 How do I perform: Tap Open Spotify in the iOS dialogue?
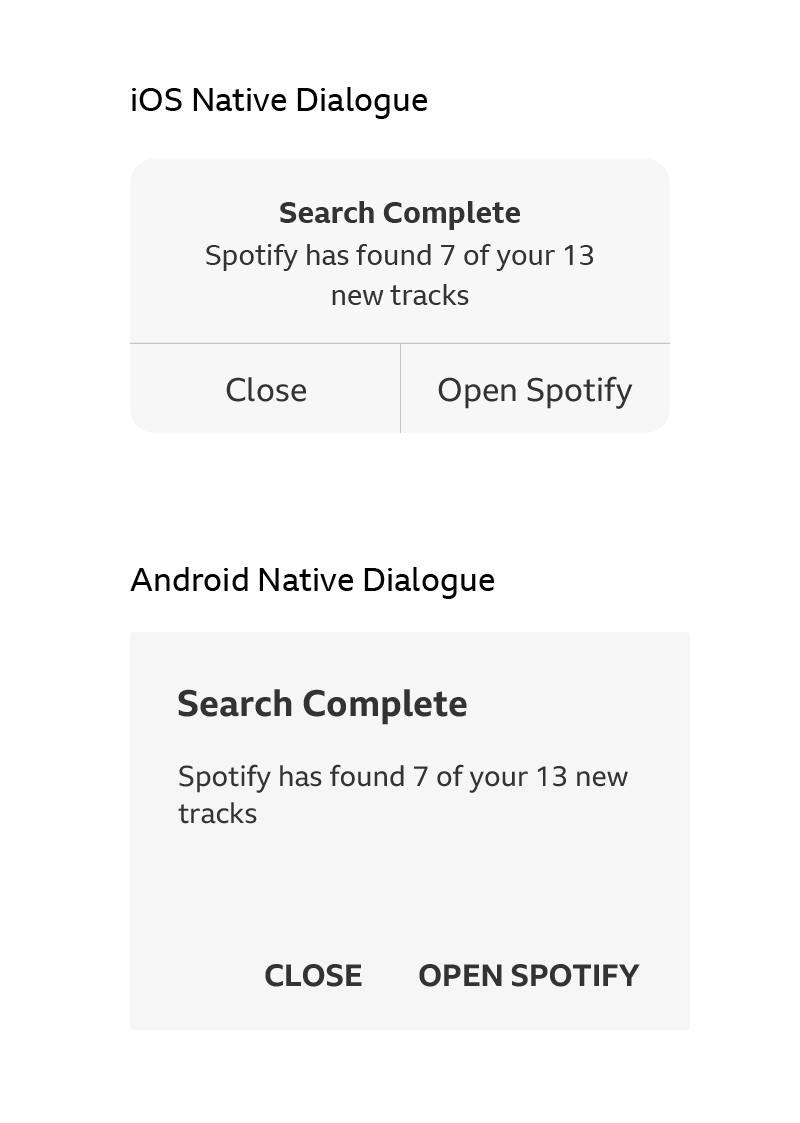534,390
